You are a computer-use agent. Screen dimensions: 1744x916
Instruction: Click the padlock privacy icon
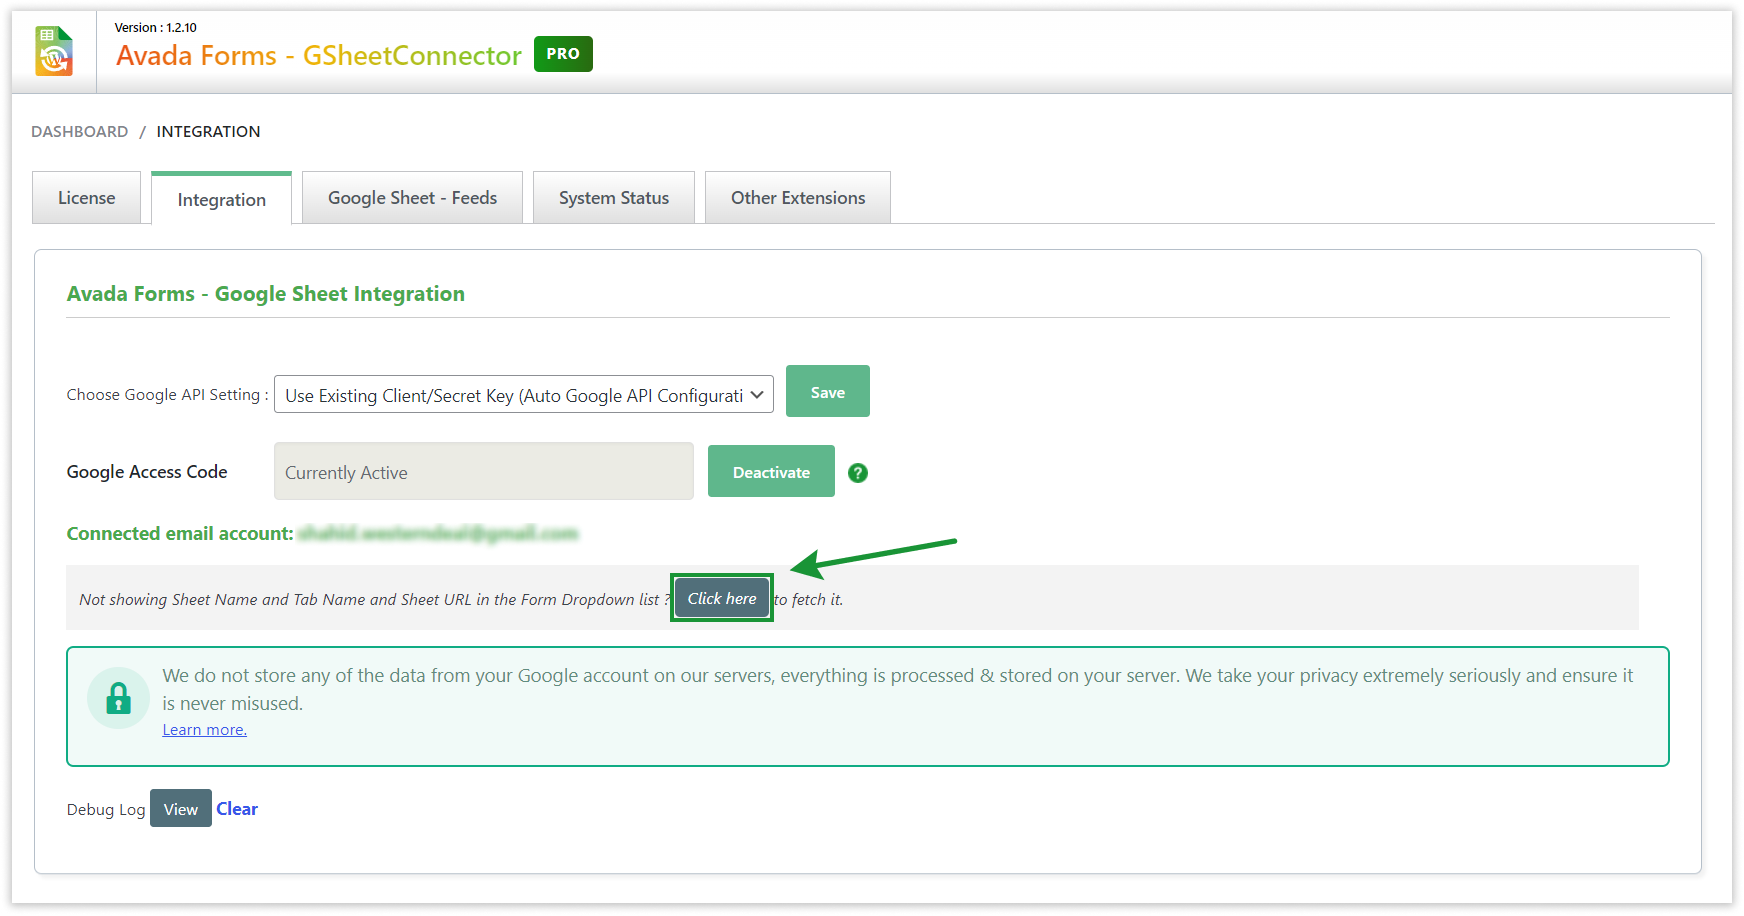(119, 697)
